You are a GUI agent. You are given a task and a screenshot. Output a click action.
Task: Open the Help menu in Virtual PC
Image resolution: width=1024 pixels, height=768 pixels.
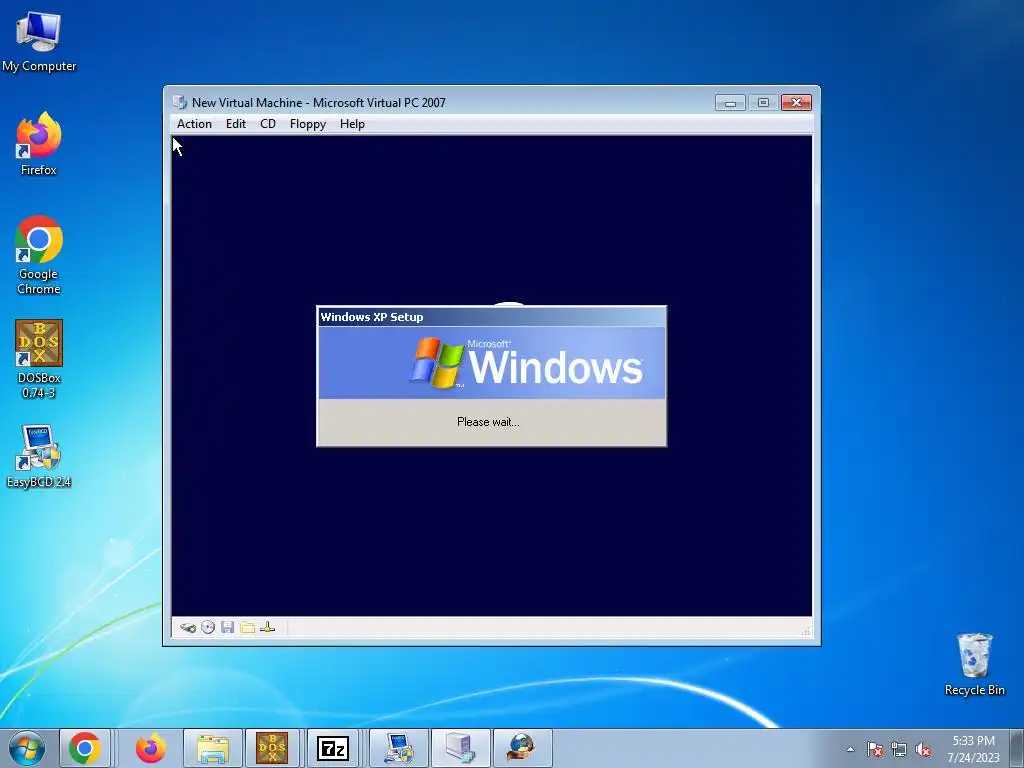pyautogui.click(x=352, y=123)
